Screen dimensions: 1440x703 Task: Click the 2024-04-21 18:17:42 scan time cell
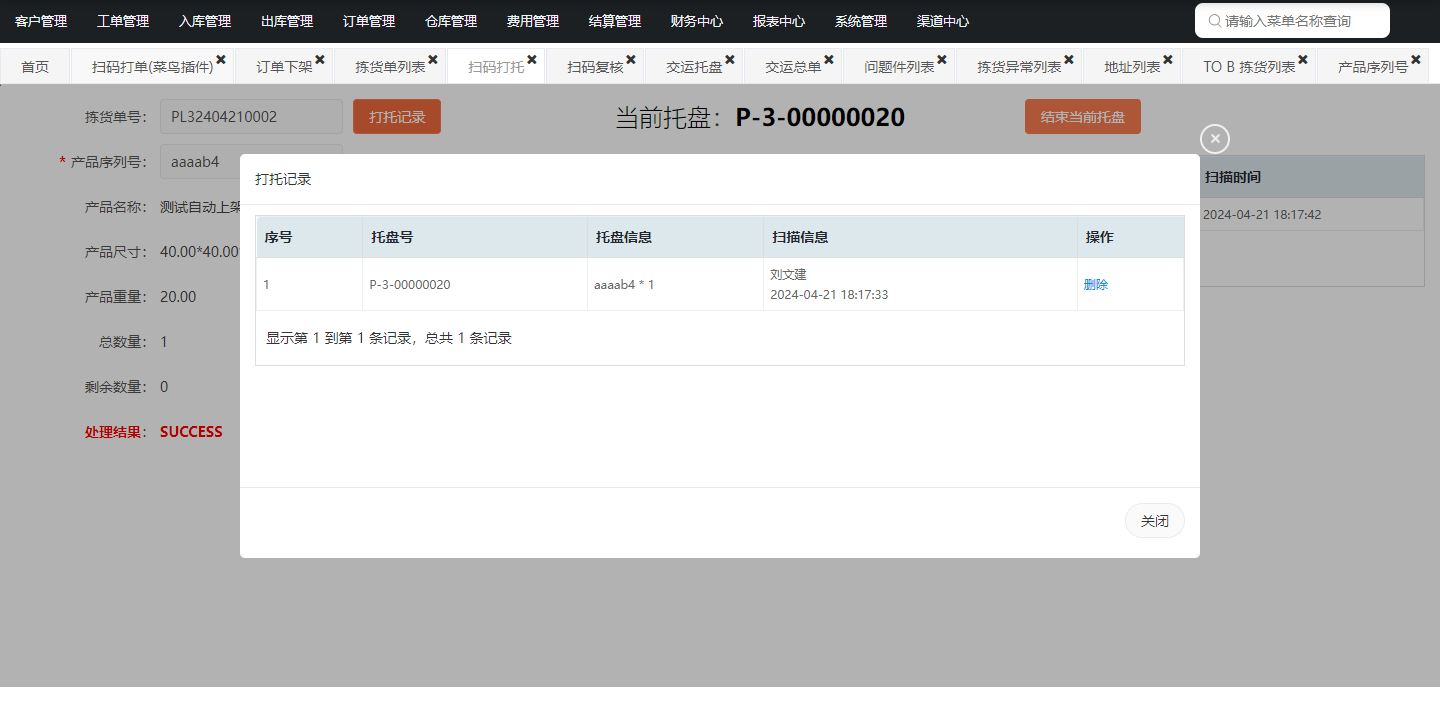(x=1311, y=214)
